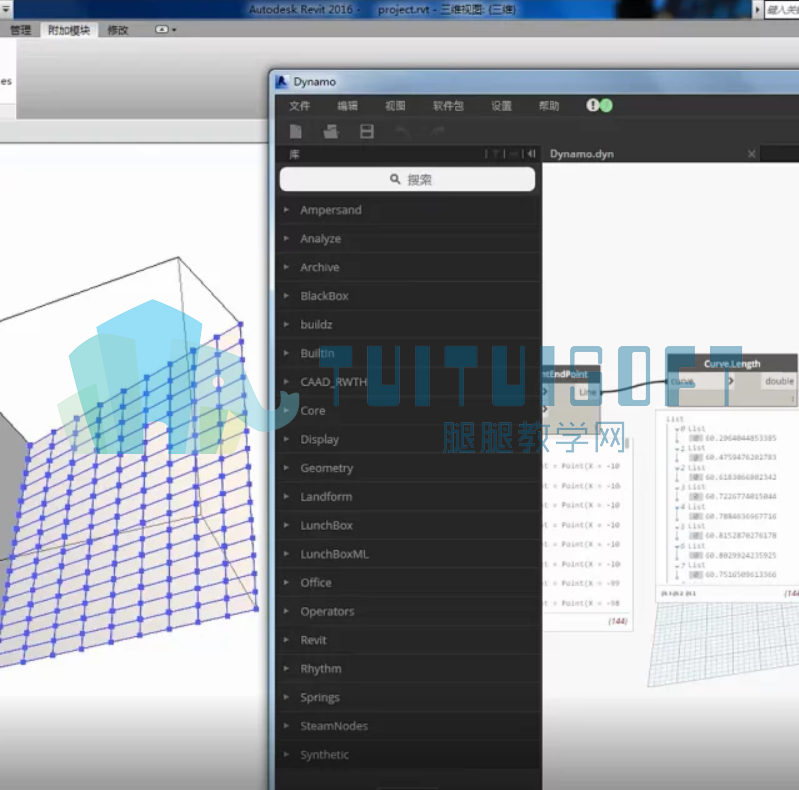Click the New file icon in Dynamo toolbar
Viewport: 799px width, 790px height.
(x=296, y=131)
